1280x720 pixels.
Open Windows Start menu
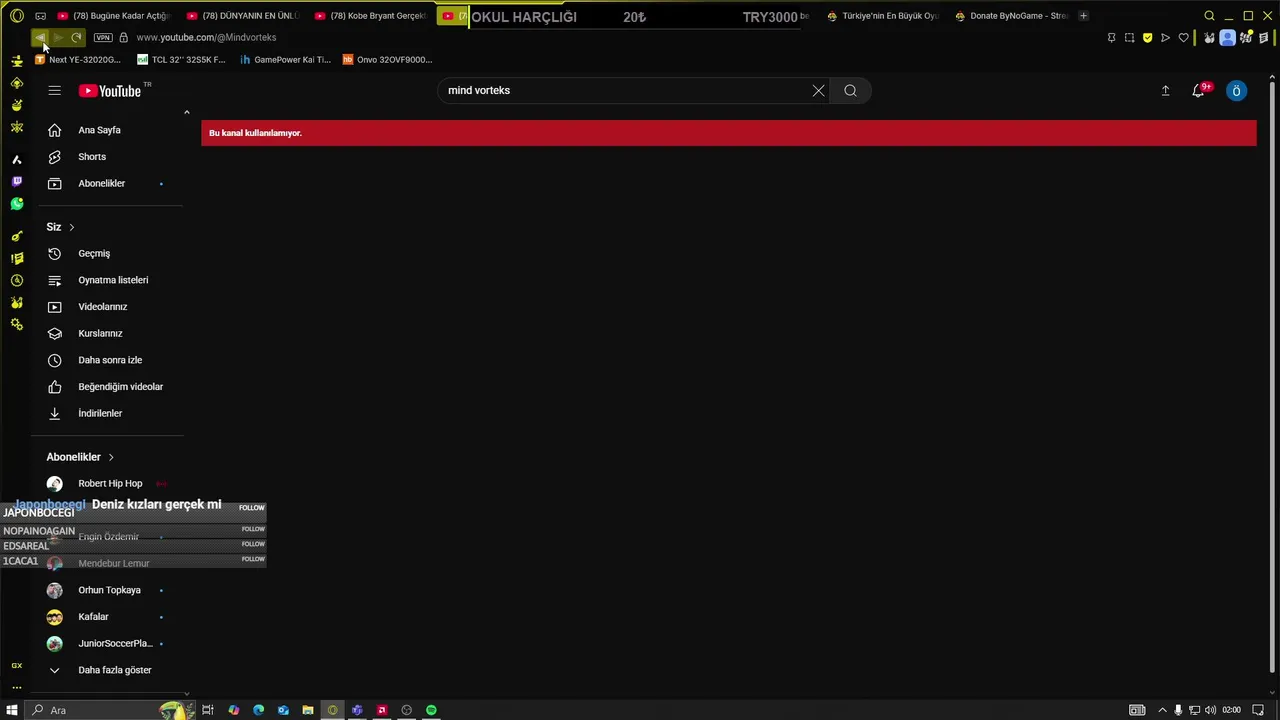12,710
